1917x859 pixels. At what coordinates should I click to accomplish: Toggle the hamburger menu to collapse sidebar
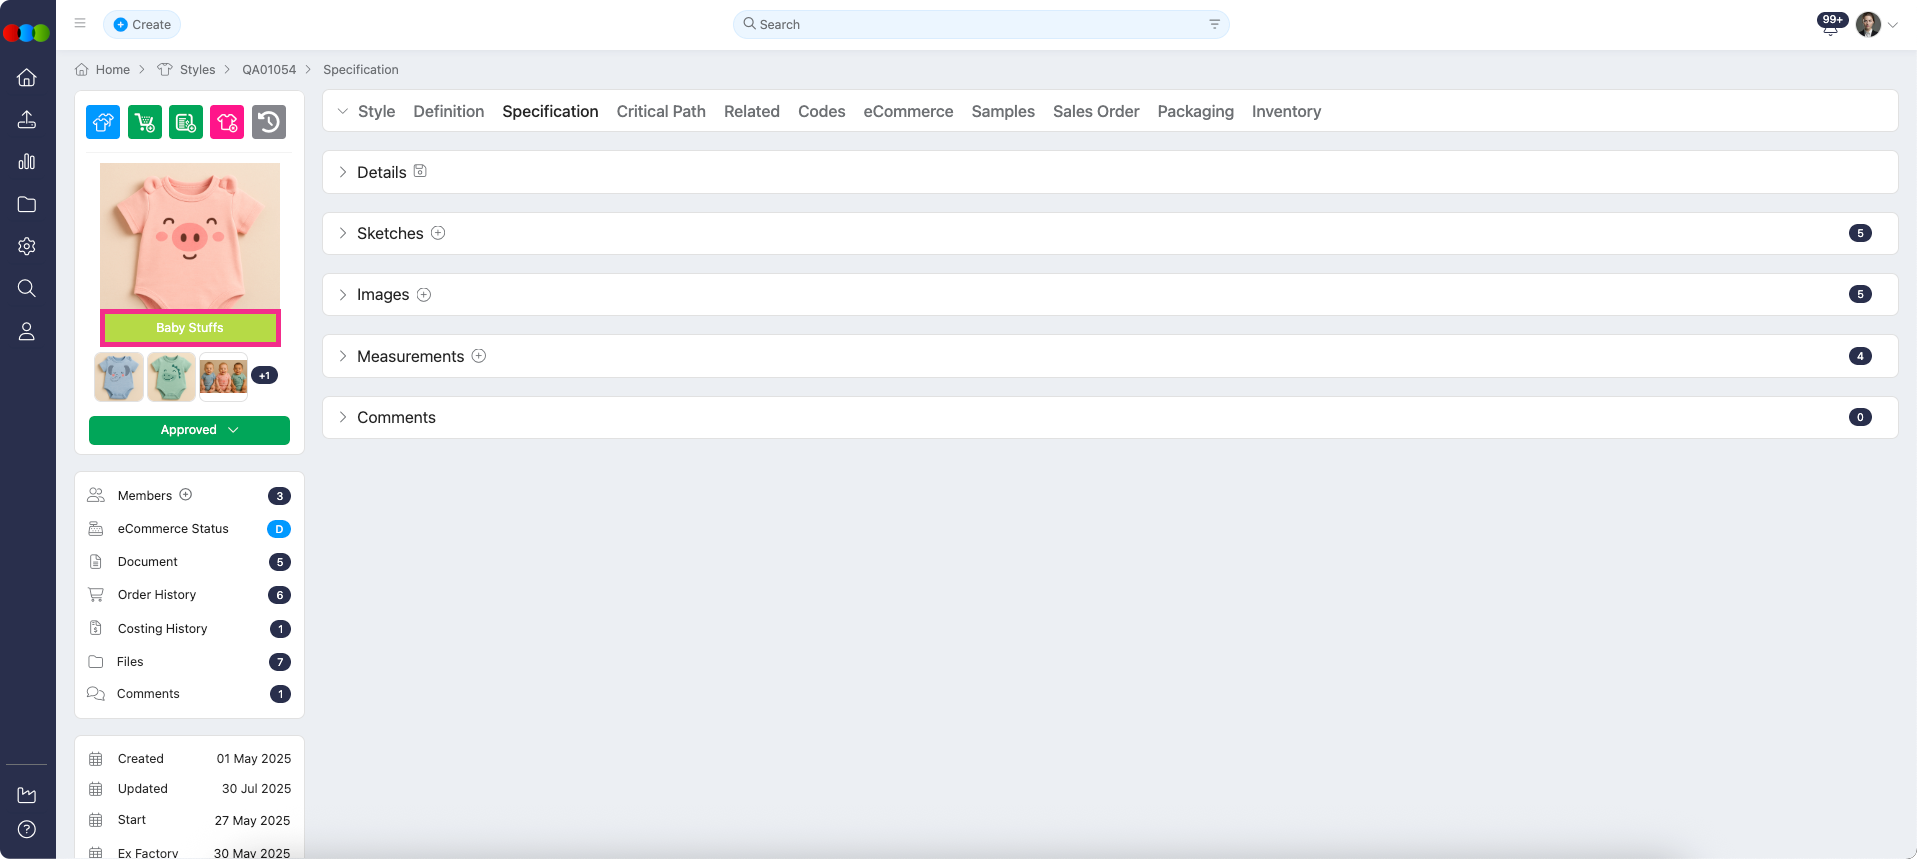[x=80, y=24]
